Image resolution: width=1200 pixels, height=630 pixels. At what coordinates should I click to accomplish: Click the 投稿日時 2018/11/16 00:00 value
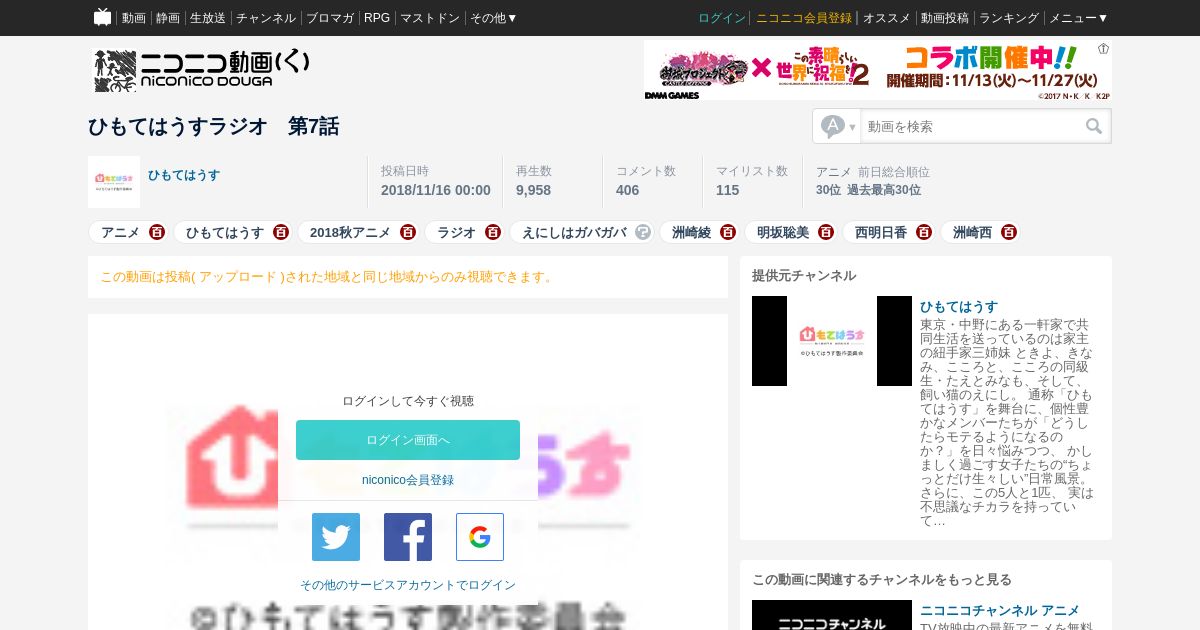click(x=436, y=190)
